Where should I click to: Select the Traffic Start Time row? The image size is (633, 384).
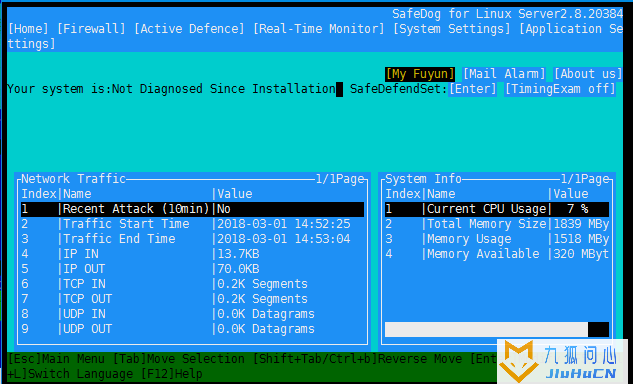click(193, 224)
